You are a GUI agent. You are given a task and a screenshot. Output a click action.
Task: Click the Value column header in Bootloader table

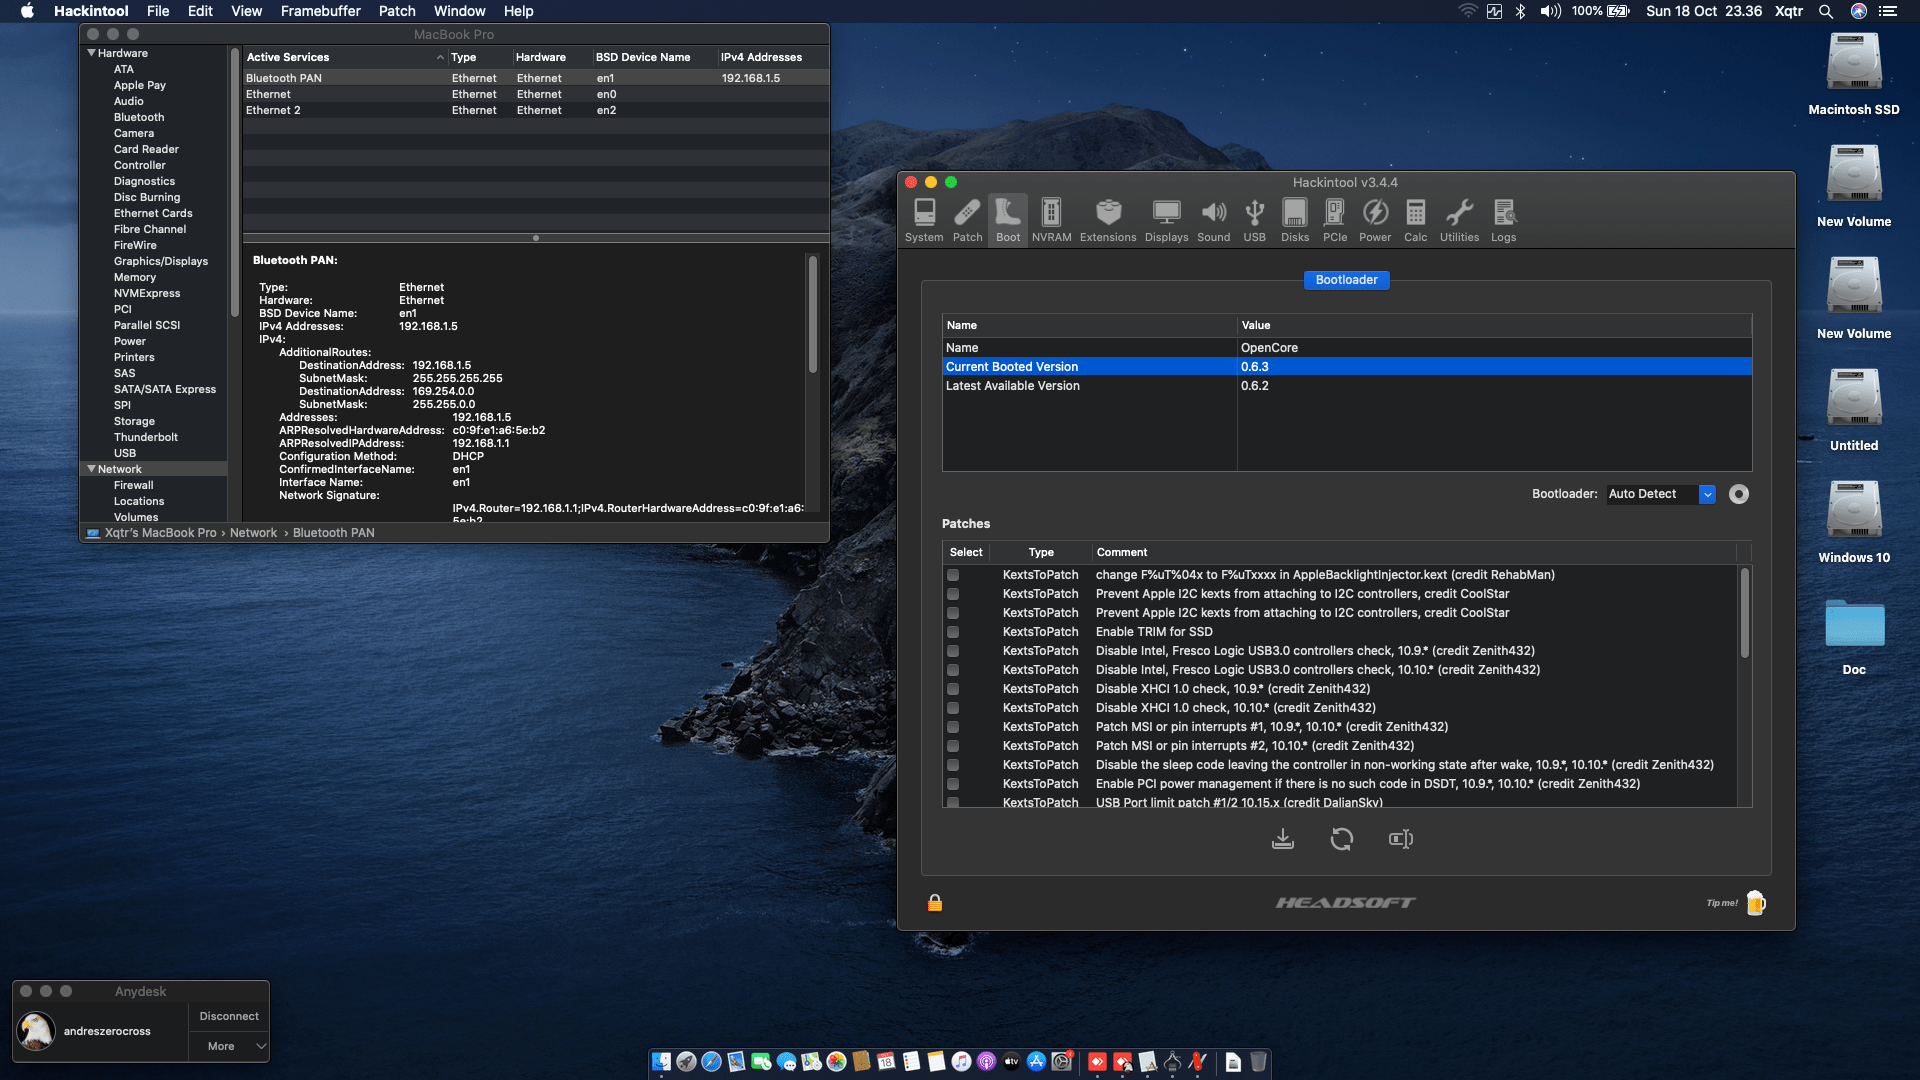click(1494, 325)
